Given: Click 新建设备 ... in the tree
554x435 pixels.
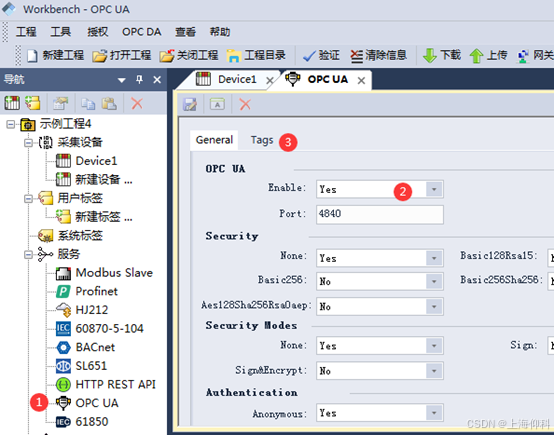Looking at the screenshot, I should pos(94,180).
